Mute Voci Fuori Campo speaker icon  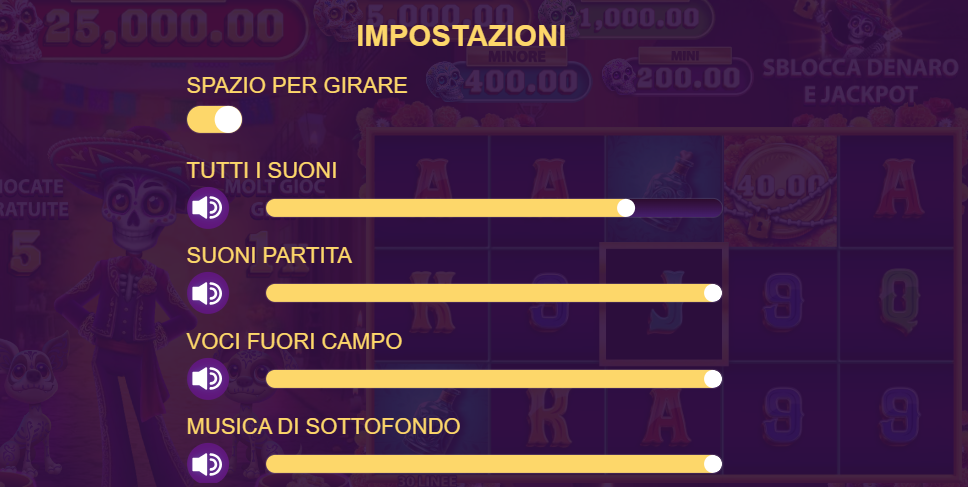208,379
